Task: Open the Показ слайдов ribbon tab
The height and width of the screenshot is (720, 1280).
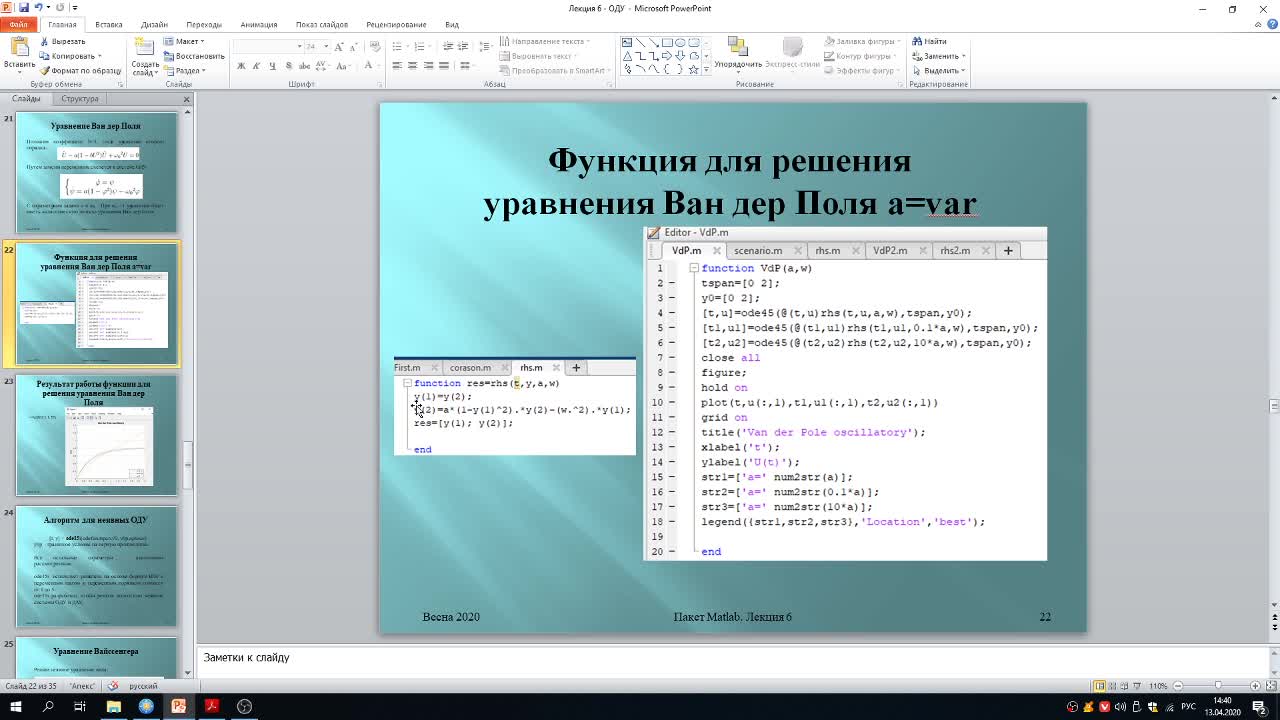Action: [321, 24]
